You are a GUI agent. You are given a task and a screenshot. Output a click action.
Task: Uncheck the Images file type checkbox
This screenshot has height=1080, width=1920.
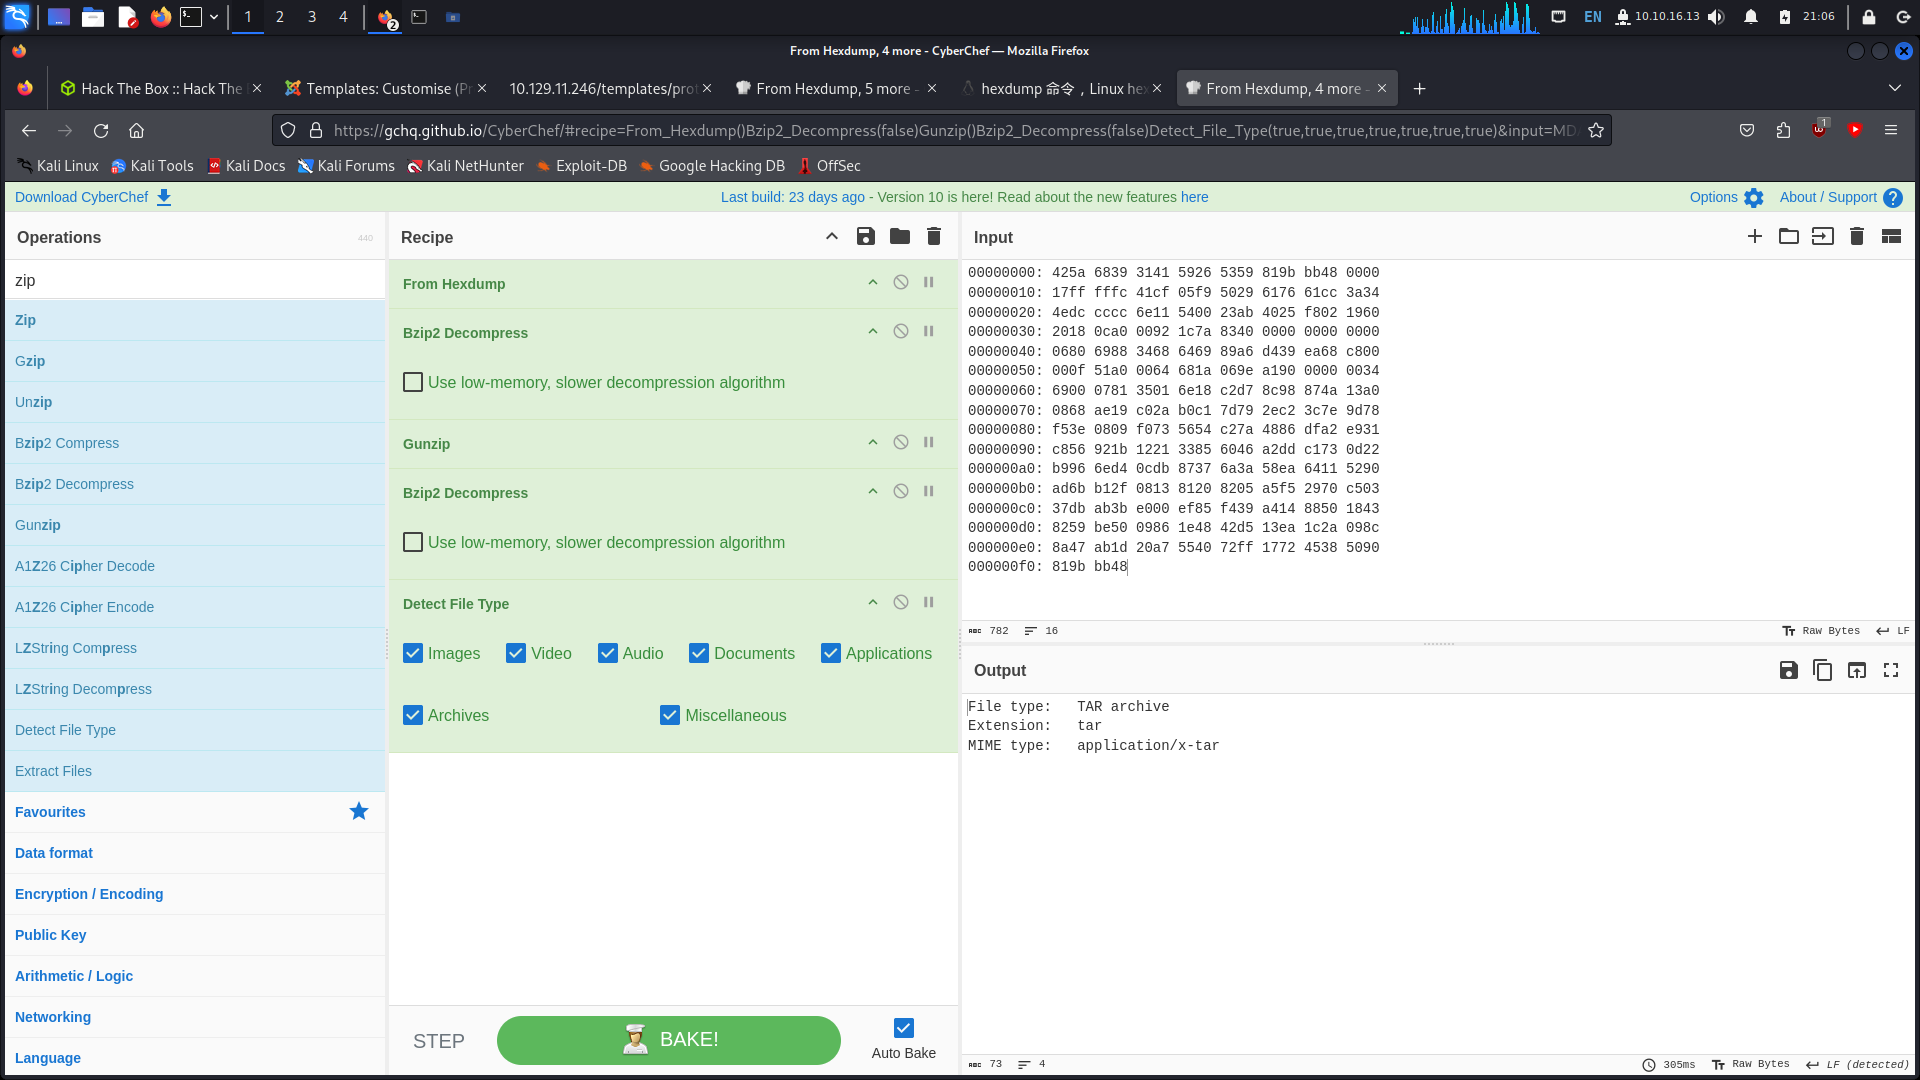tap(413, 653)
